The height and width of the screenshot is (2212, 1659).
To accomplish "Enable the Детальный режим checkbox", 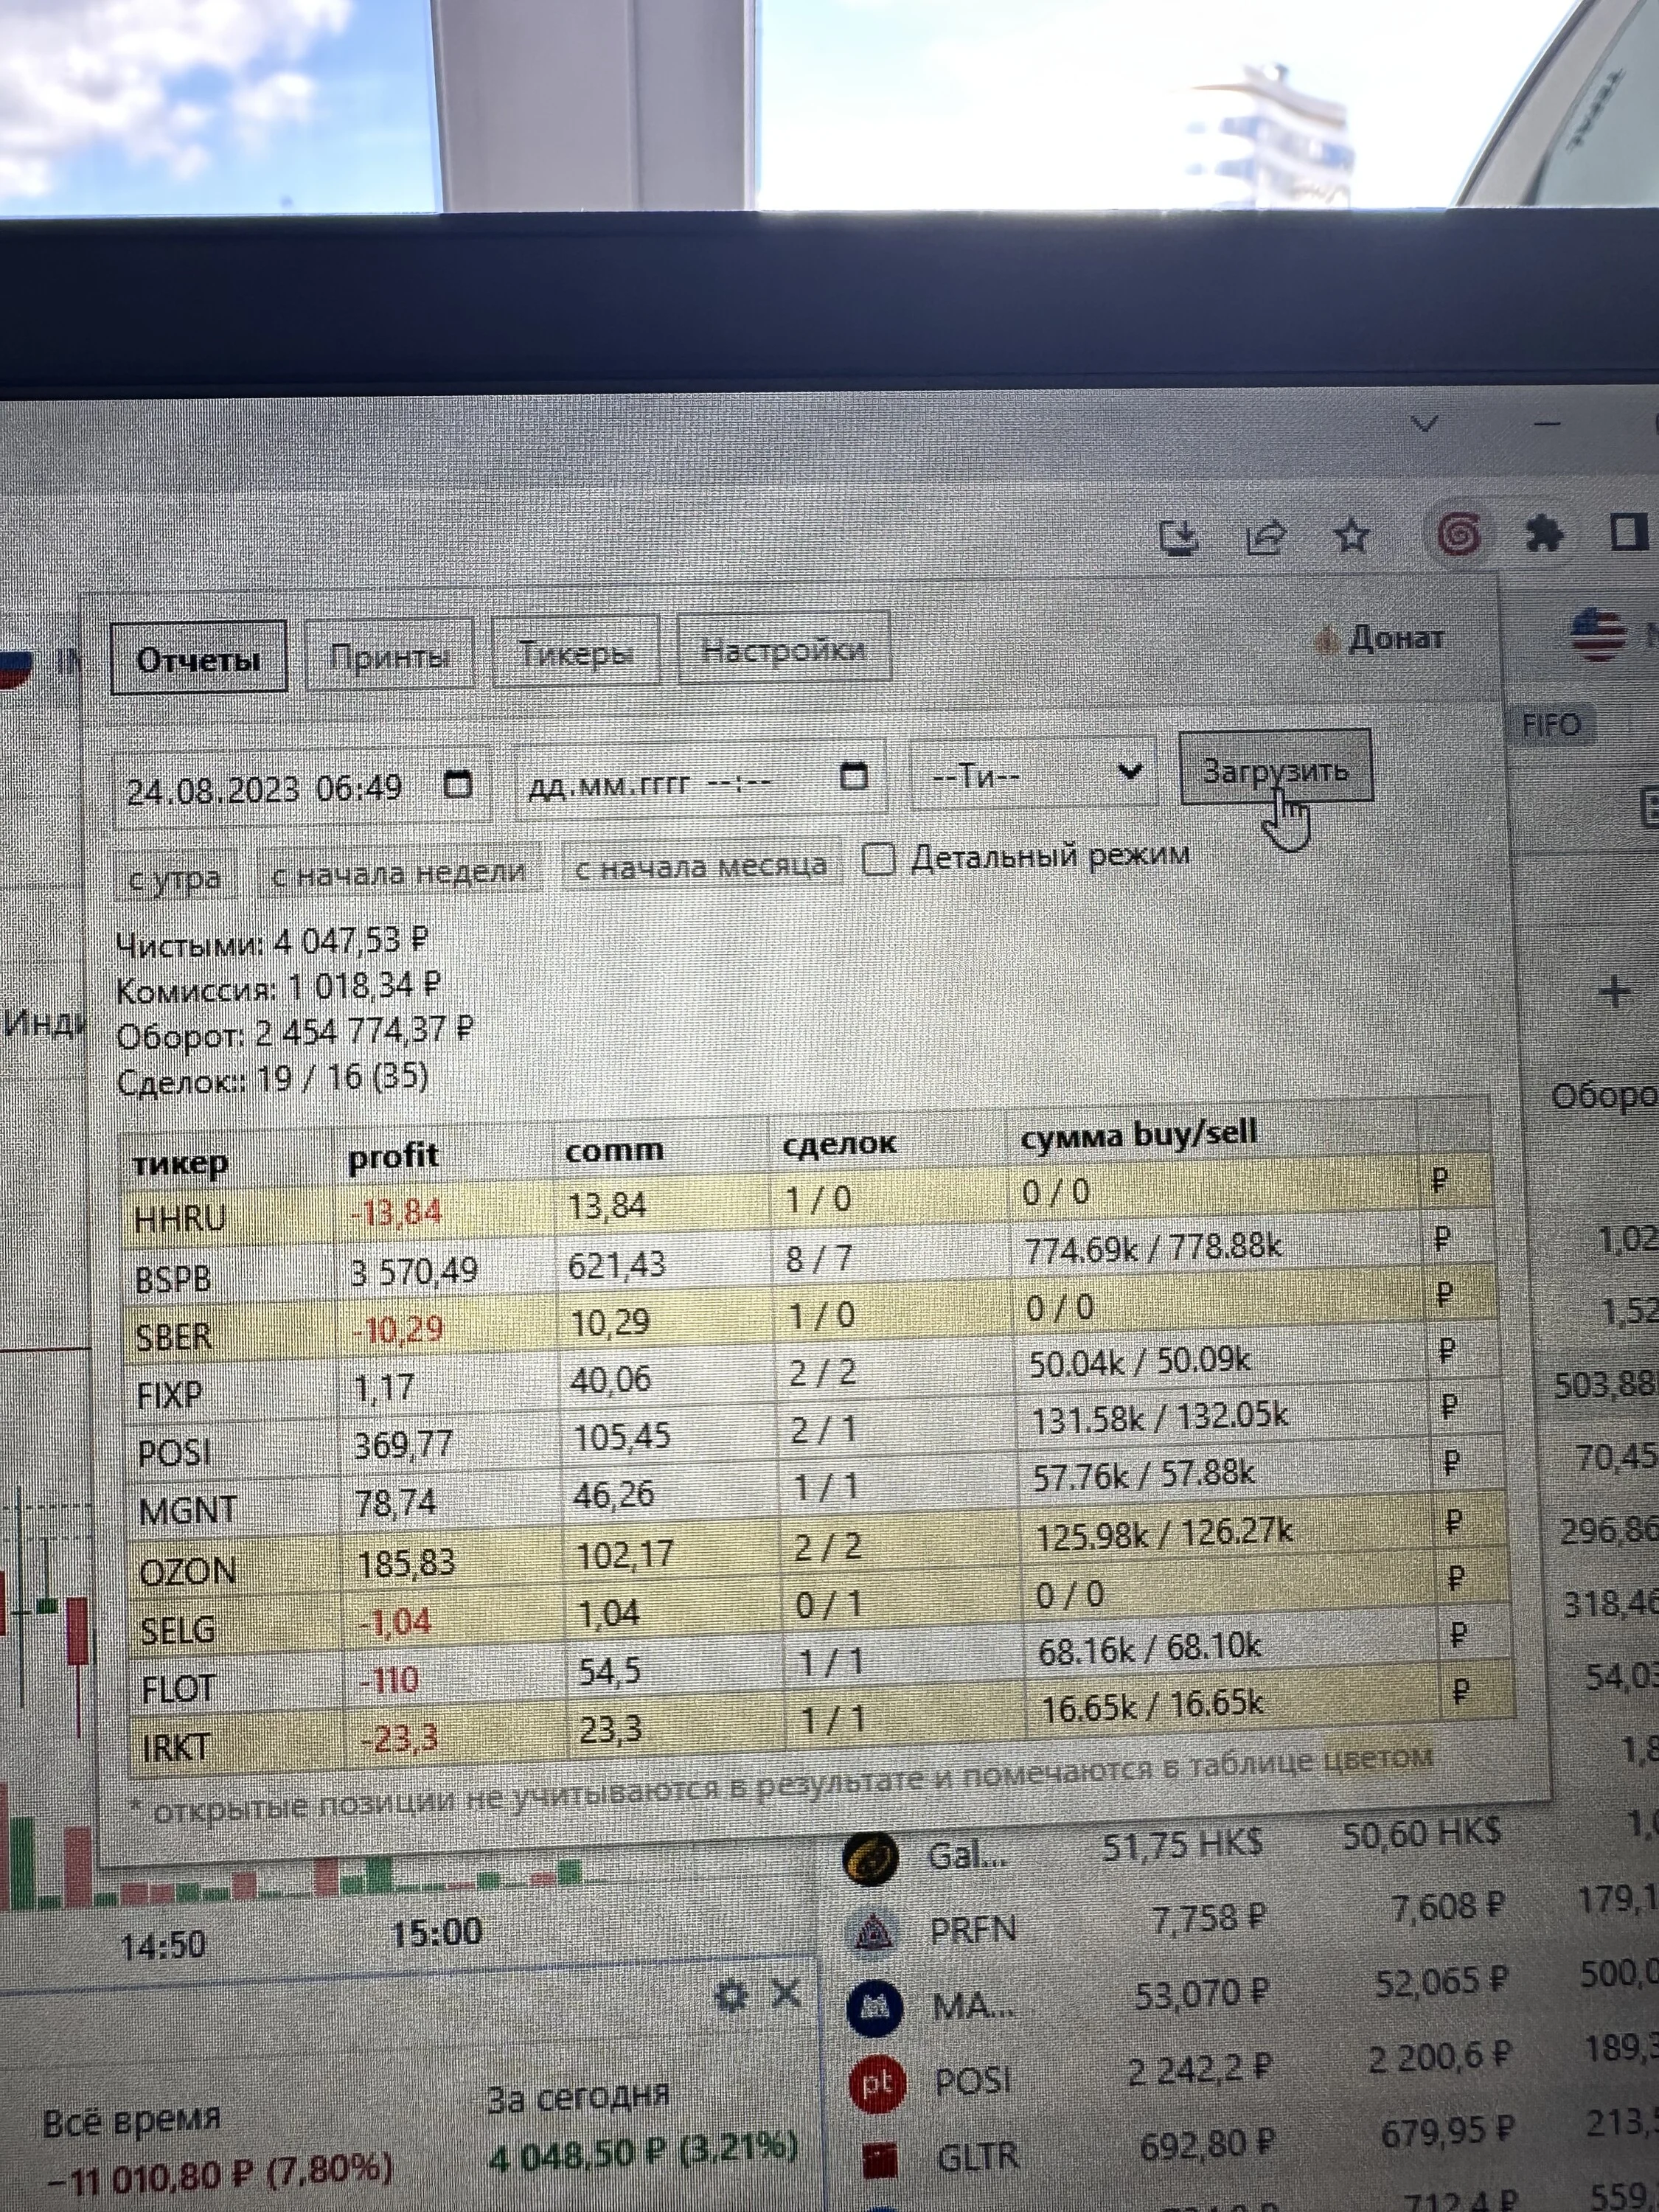I will (877, 860).
